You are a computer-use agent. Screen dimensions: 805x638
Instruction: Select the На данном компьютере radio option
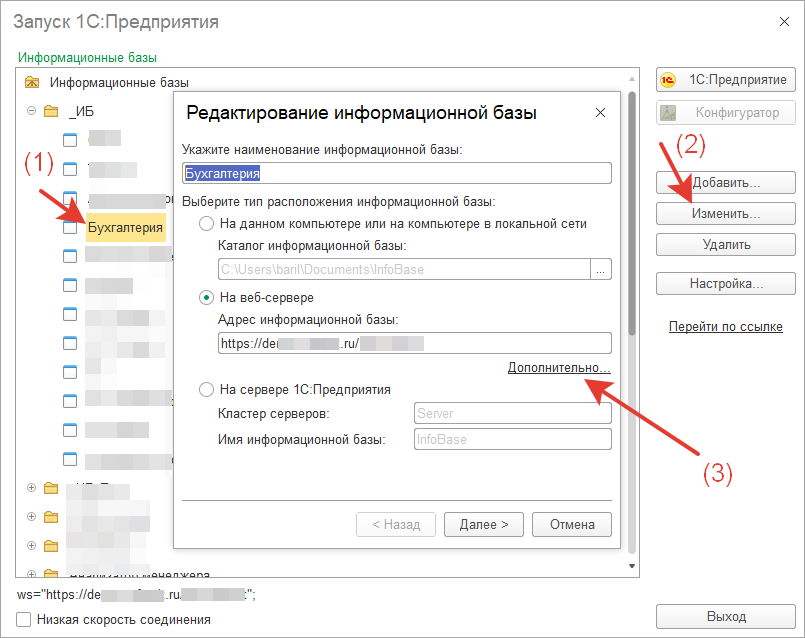pyautogui.click(x=207, y=224)
